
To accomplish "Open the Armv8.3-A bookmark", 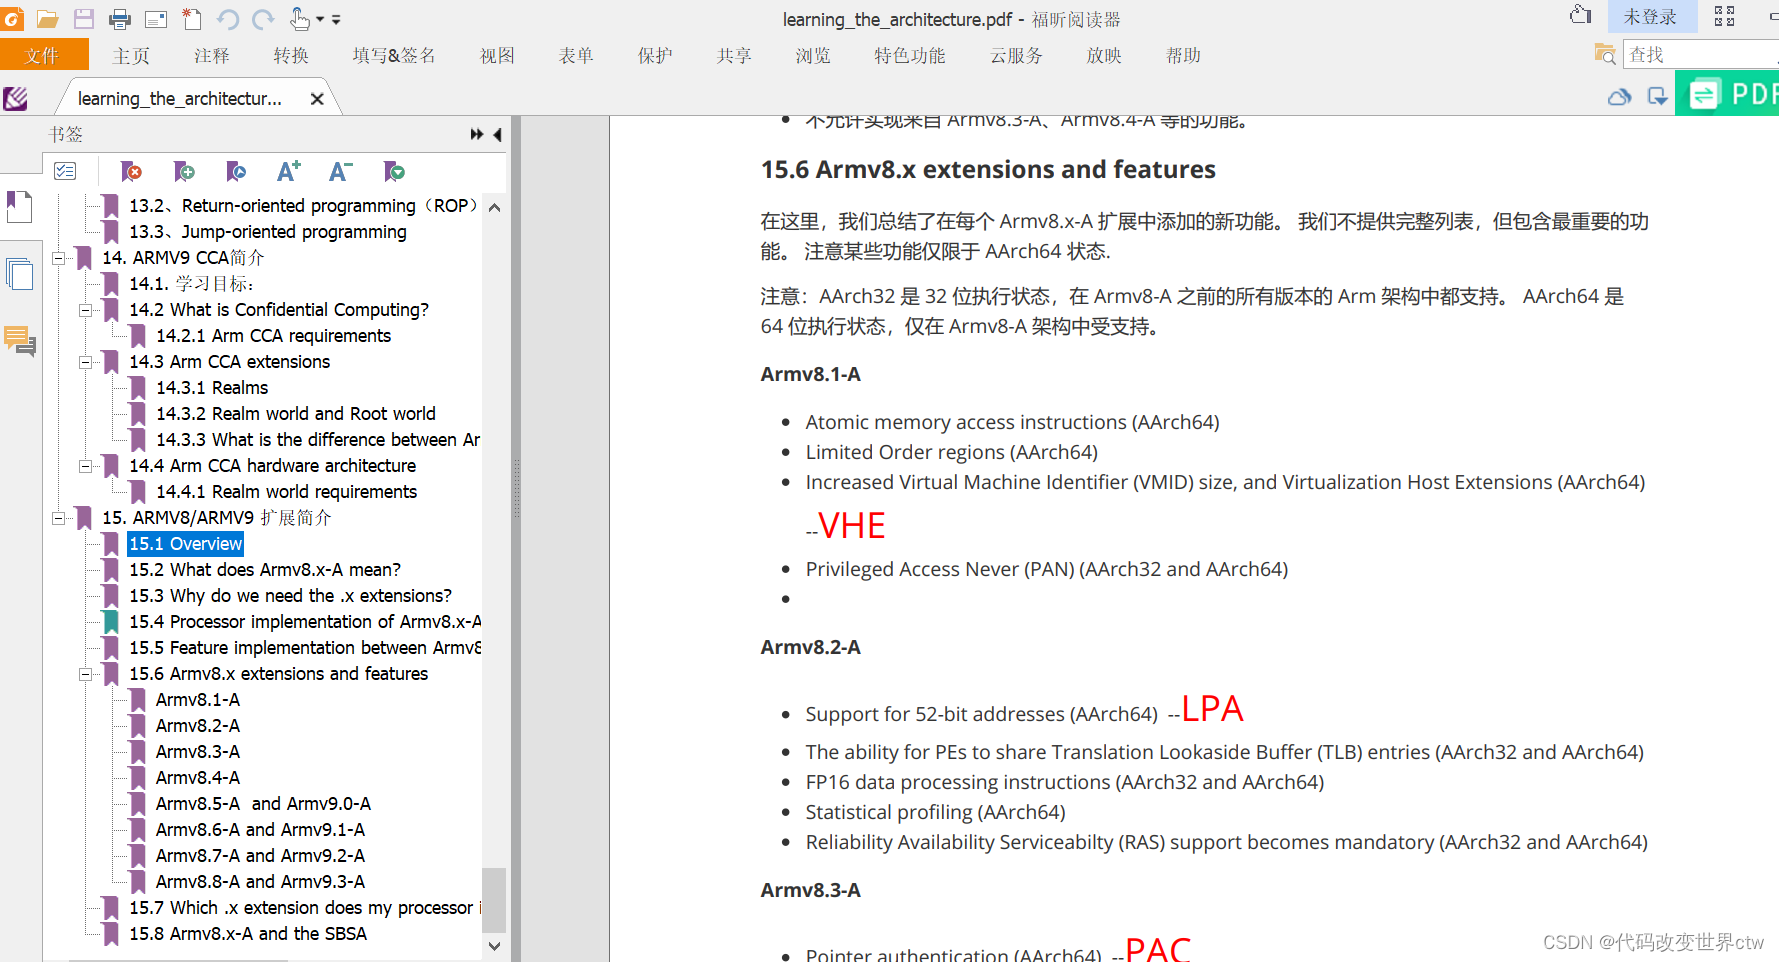I will point(198,752).
